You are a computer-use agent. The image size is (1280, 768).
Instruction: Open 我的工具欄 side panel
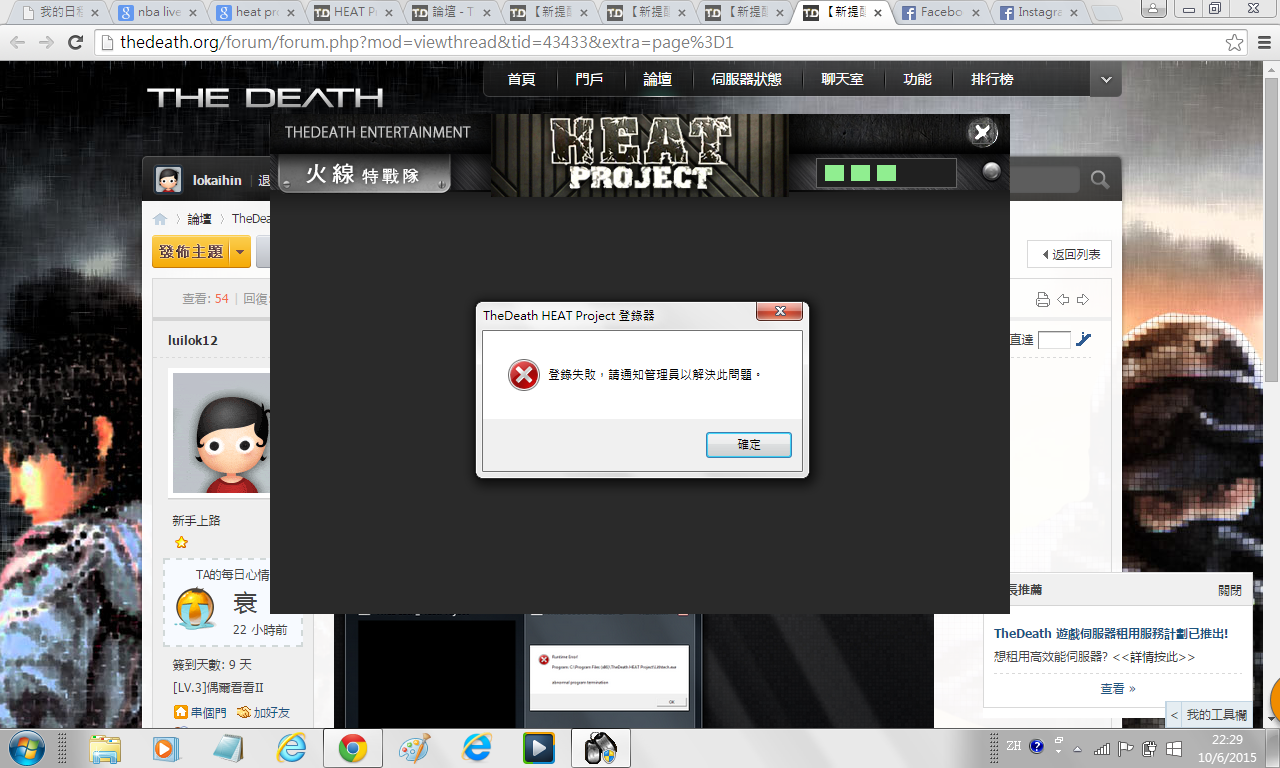point(1209,715)
